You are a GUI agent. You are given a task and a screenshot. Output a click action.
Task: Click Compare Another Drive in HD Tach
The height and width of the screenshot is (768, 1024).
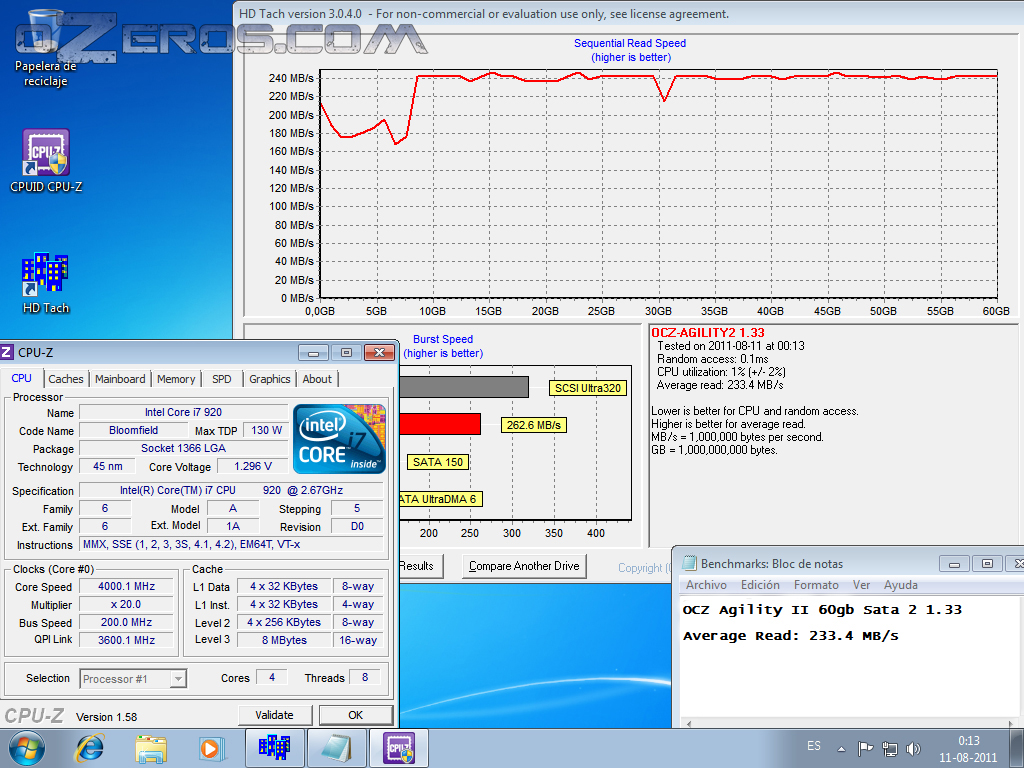[x=524, y=566]
